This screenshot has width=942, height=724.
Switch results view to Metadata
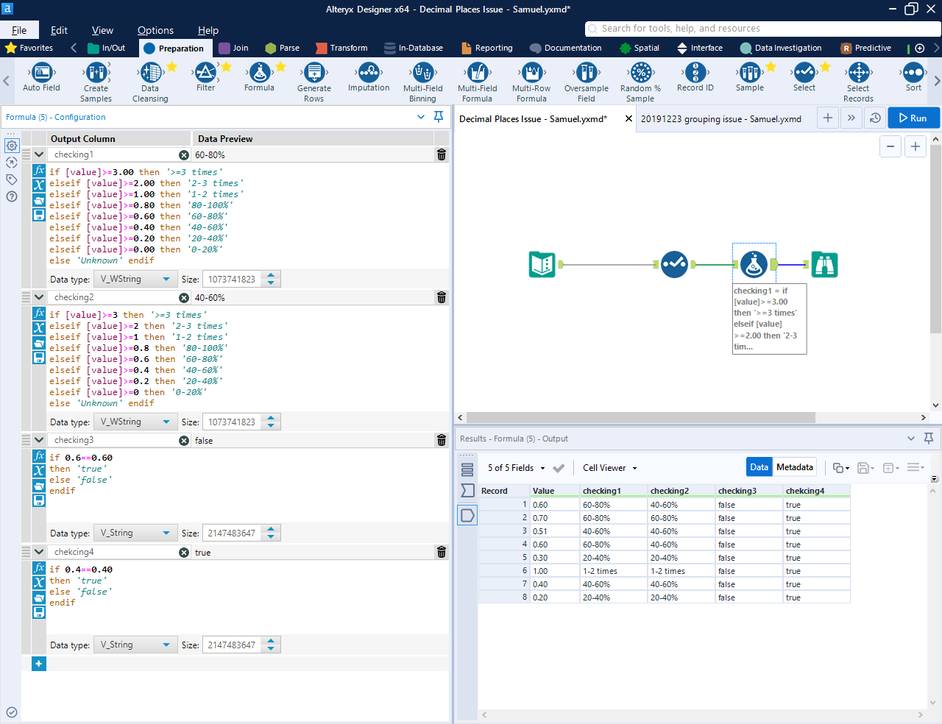click(x=795, y=467)
